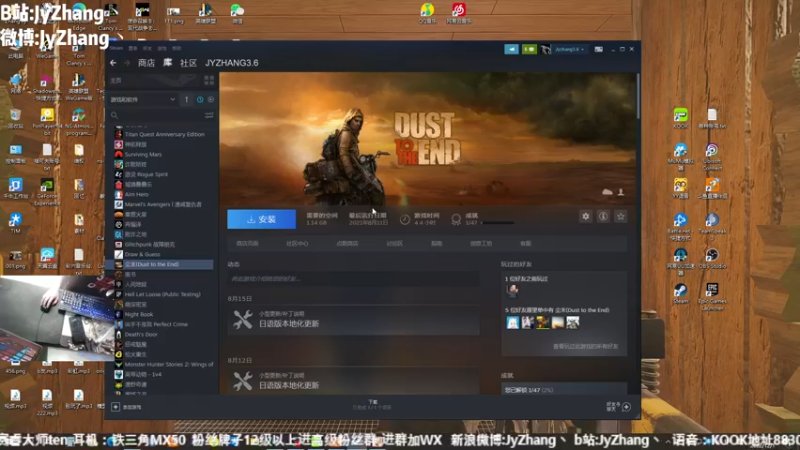Open the game's community hub link
The image size is (800, 450).
(297, 243)
